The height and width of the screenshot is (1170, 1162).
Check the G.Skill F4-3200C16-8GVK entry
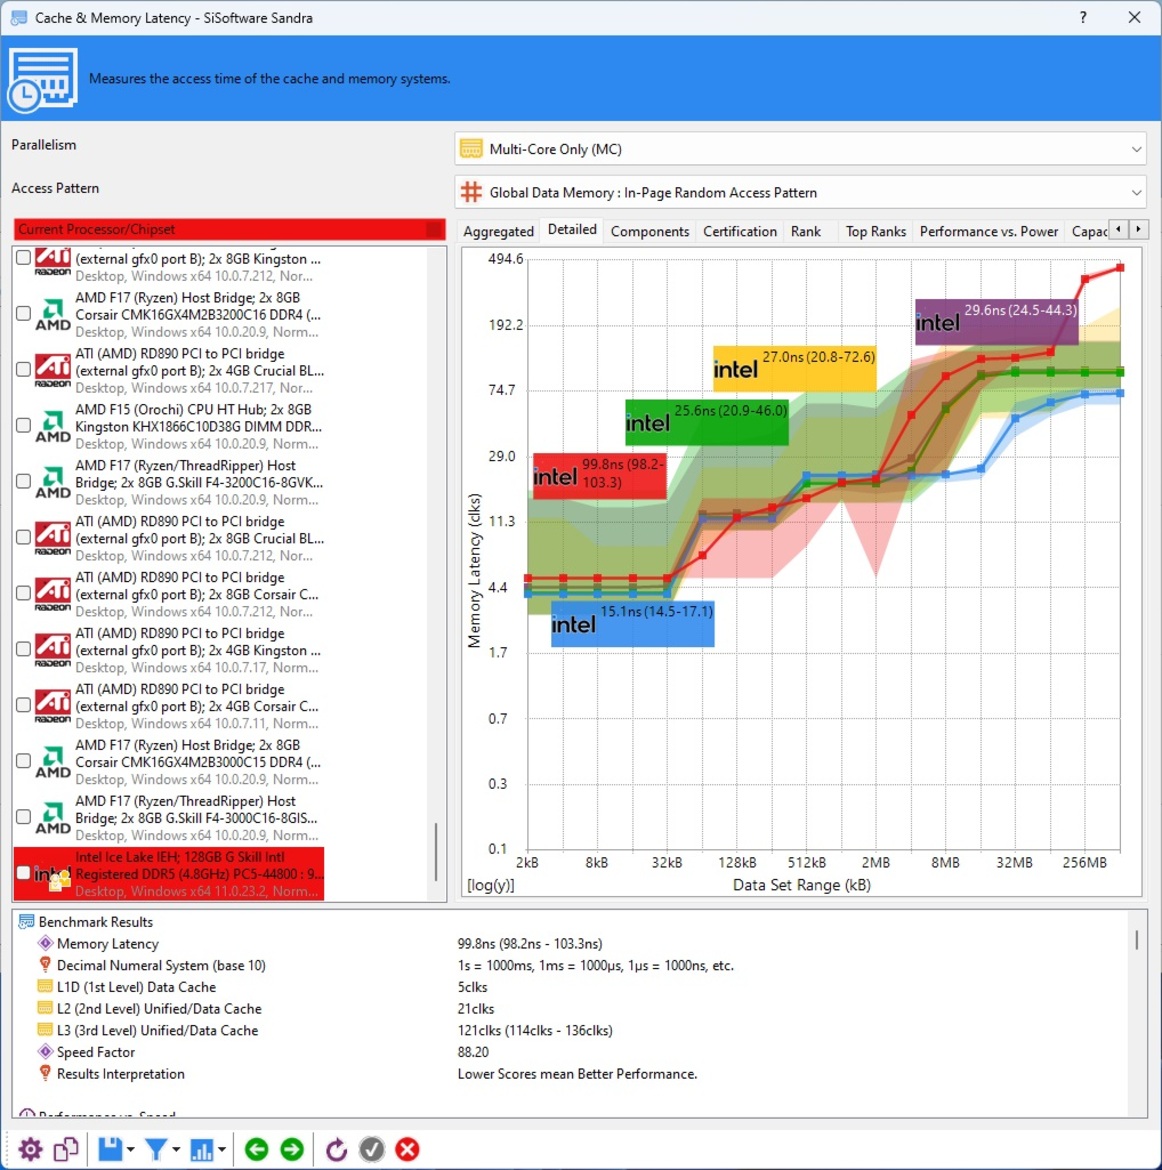(23, 481)
